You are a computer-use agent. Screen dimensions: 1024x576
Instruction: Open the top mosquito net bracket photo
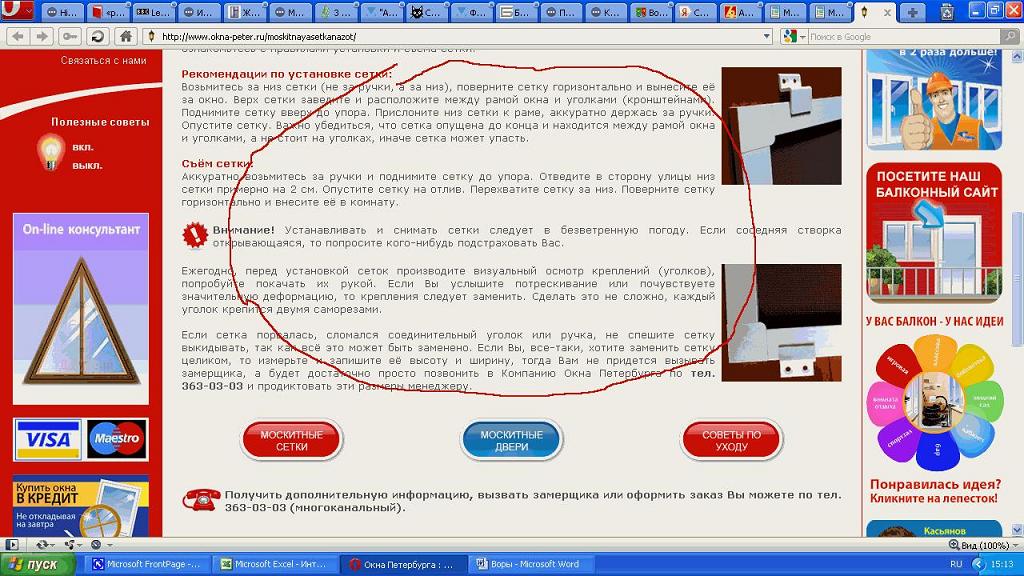[782, 125]
